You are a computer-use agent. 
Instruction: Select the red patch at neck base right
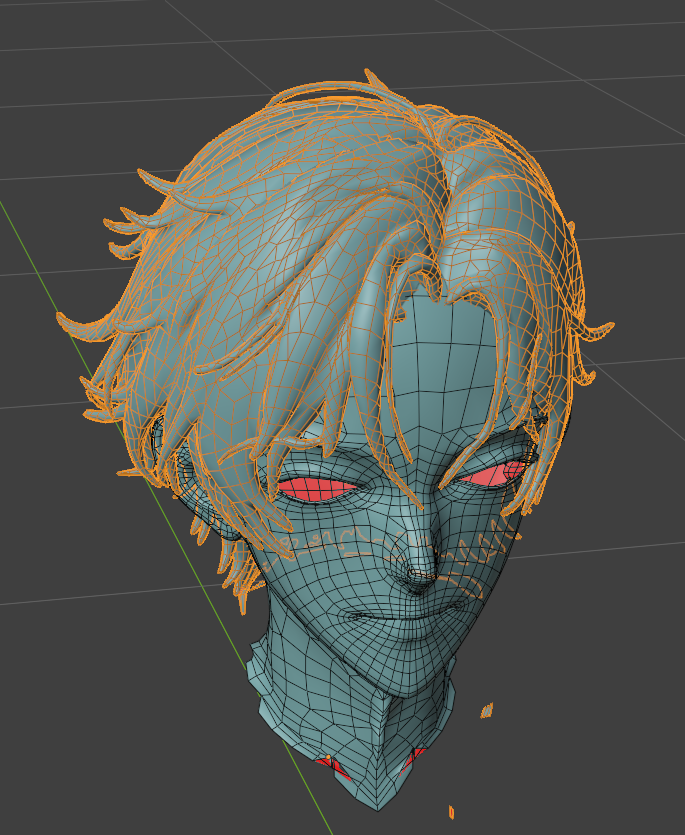(x=414, y=756)
